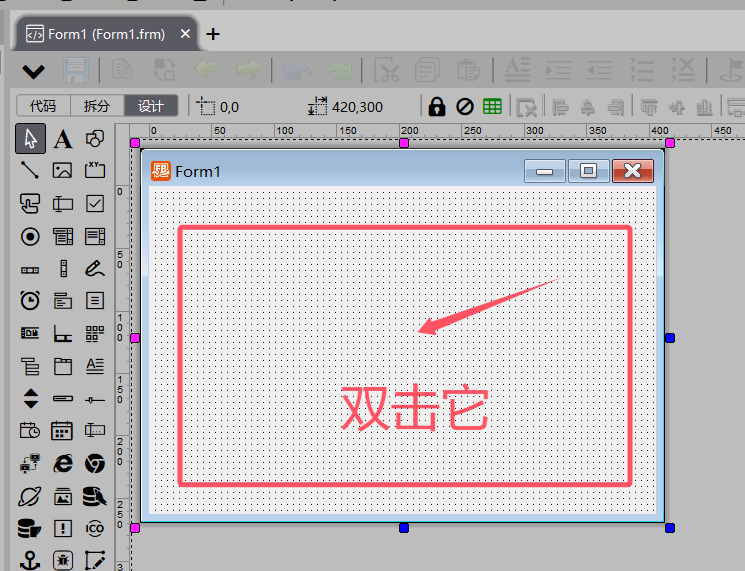This screenshot has height=571, width=745.
Task: Pick the CheckBox control tool
Action: click(95, 203)
